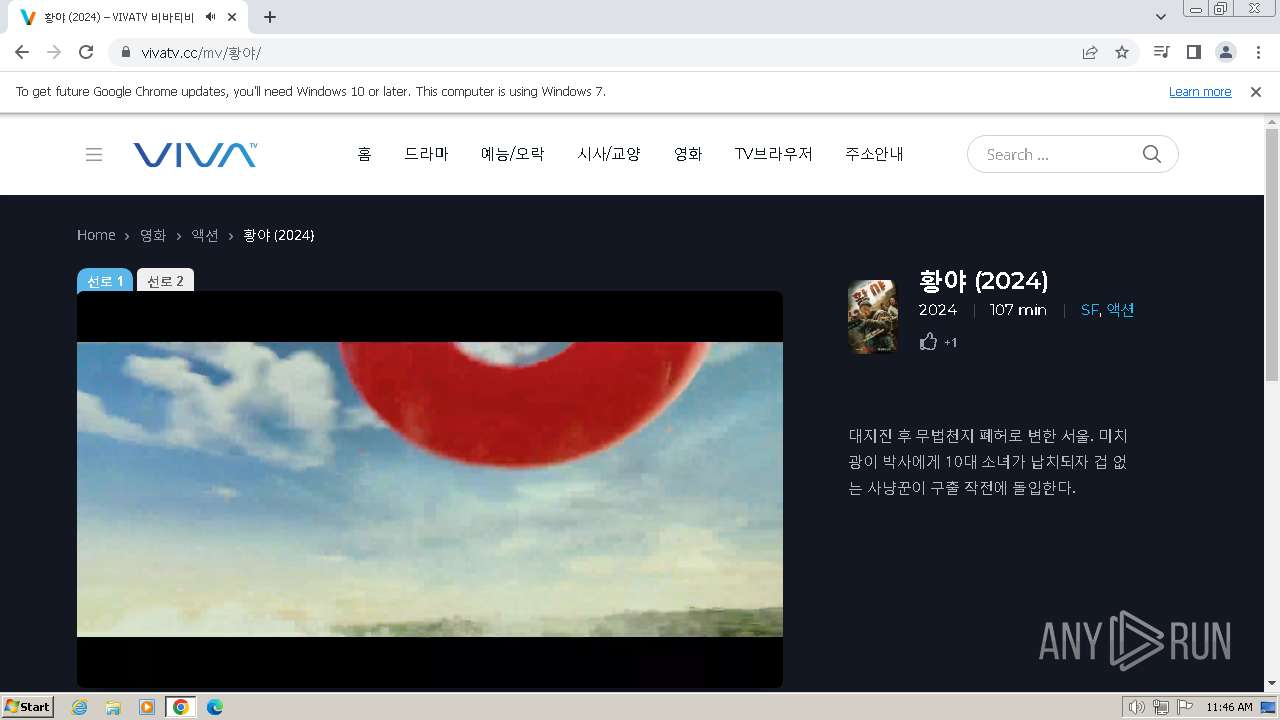
Task: Share this page icon
Action: (1090, 52)
